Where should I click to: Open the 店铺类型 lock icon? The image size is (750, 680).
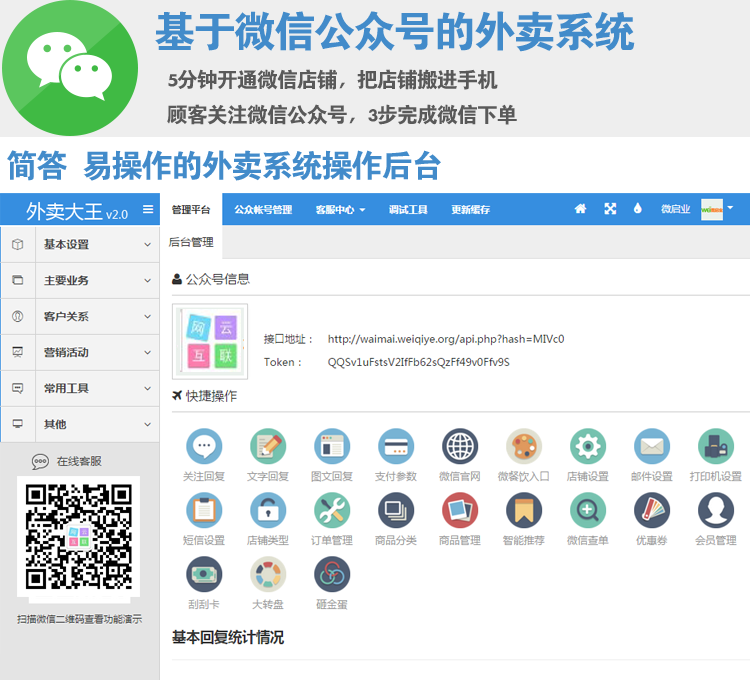pos(268,510)
